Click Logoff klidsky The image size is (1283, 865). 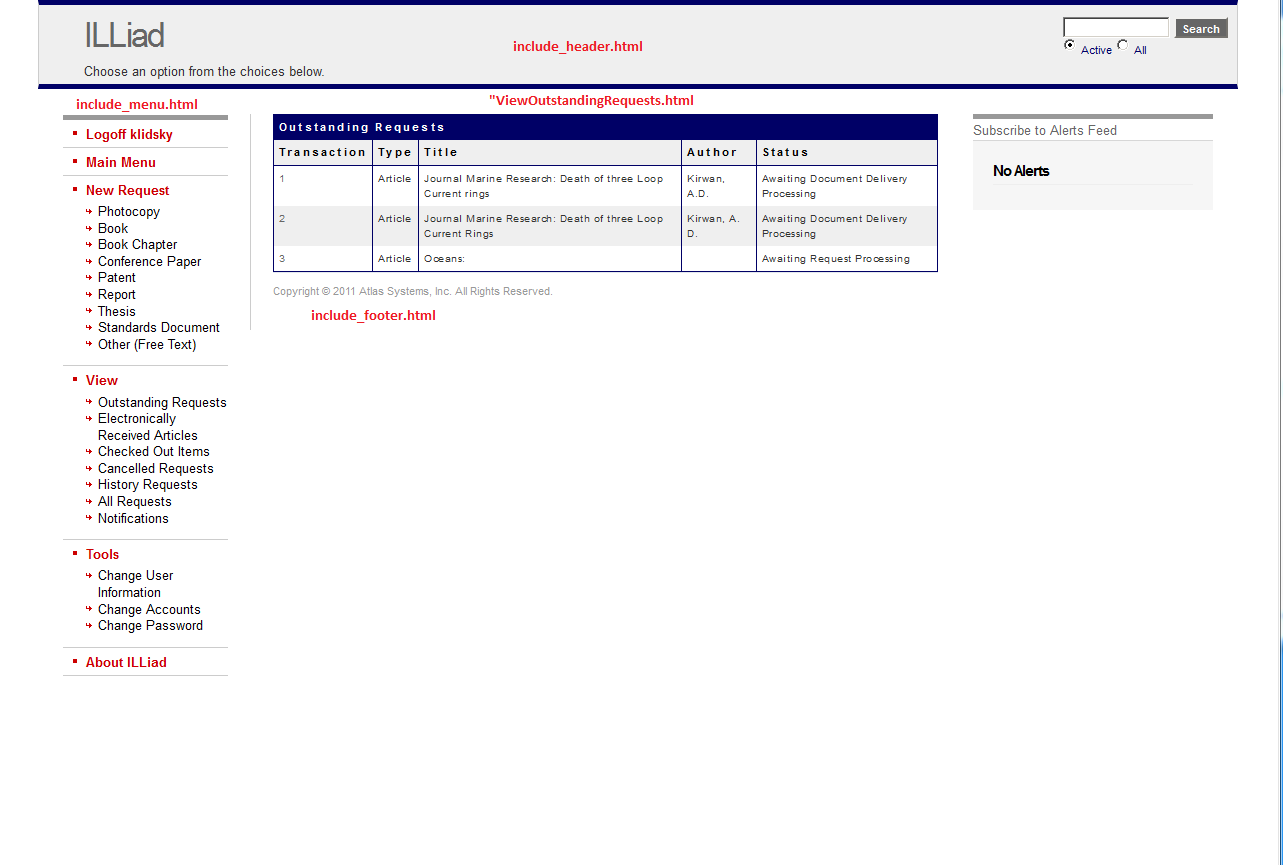click(129, 134)
